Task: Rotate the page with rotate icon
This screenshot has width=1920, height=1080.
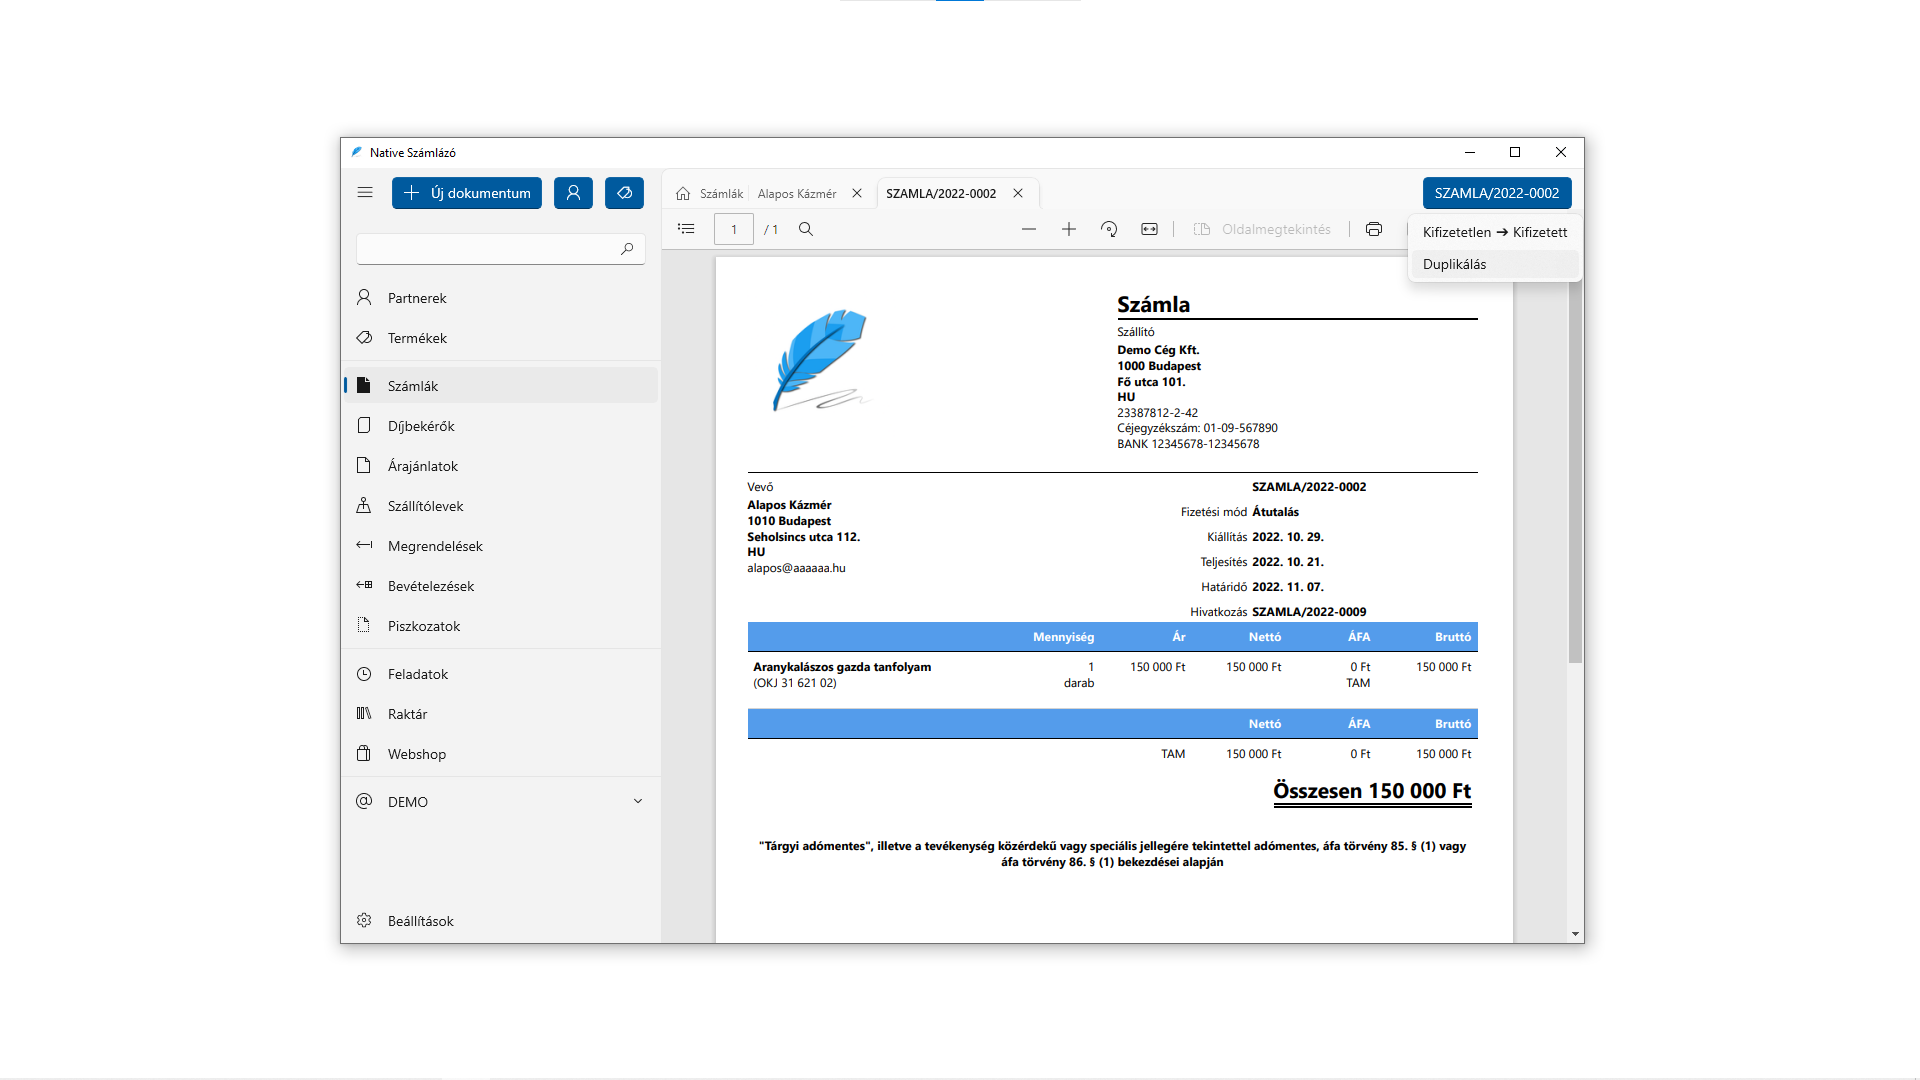Action: point(1109,229)
